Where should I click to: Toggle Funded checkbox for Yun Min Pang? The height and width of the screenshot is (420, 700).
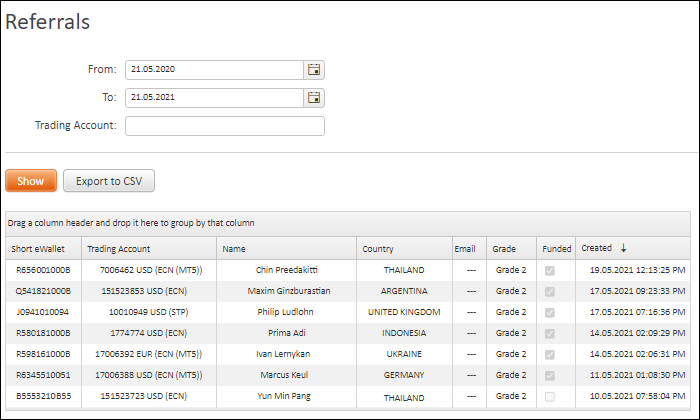point(550,396)
